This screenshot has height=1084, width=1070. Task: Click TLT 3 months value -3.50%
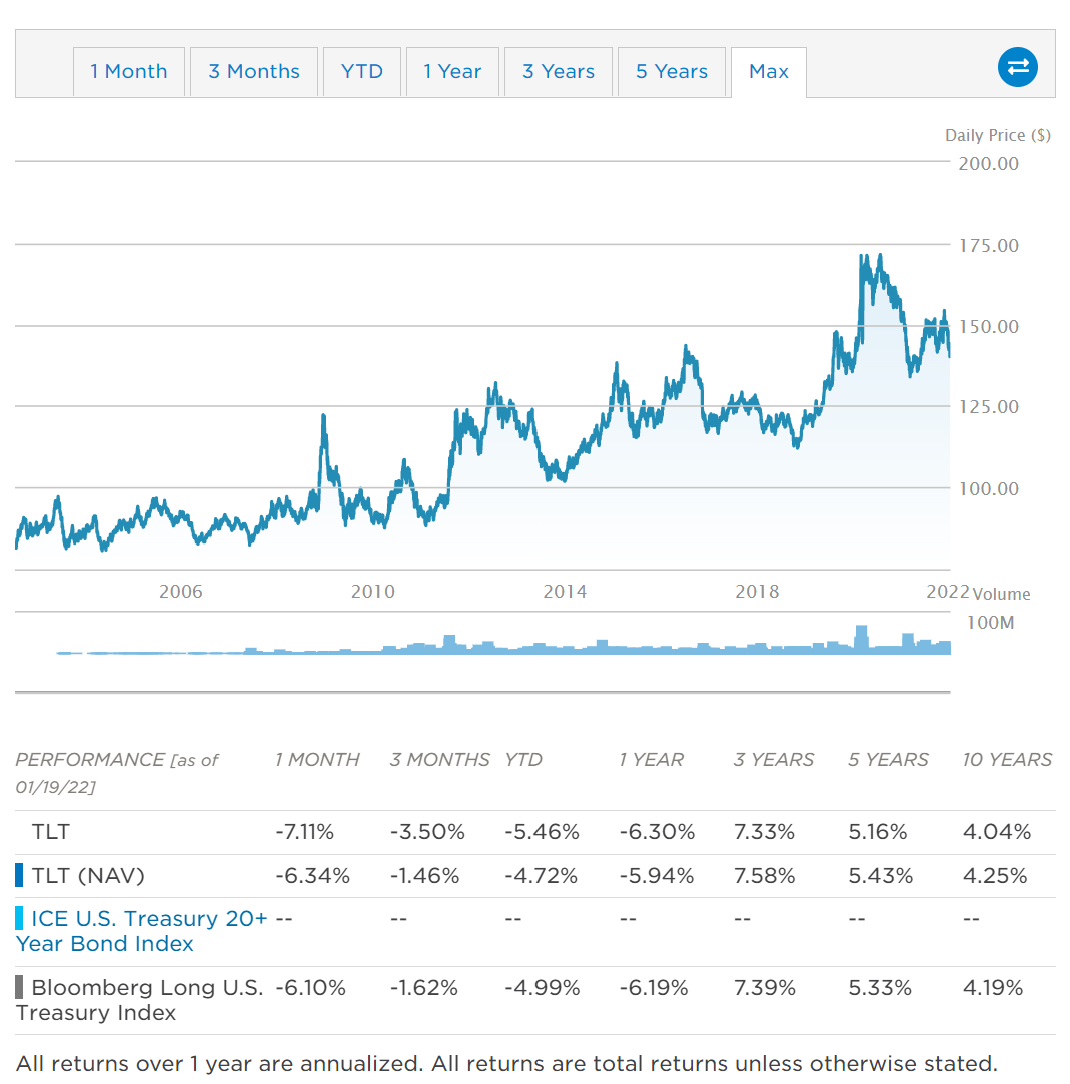pyautogui.click(x=427, y=831)
